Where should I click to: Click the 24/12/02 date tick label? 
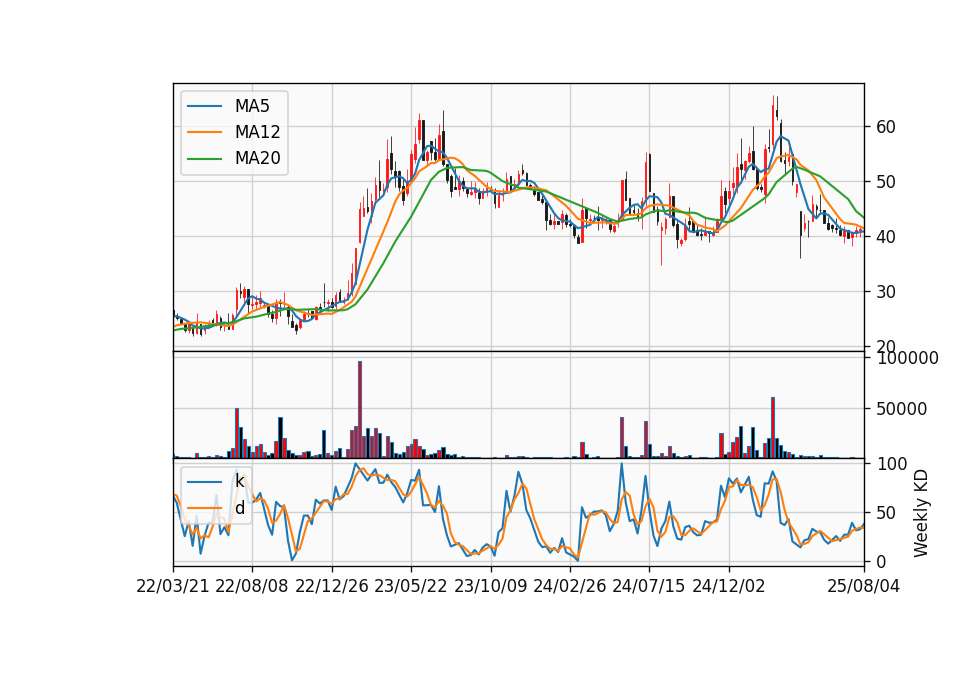[729, 586]
